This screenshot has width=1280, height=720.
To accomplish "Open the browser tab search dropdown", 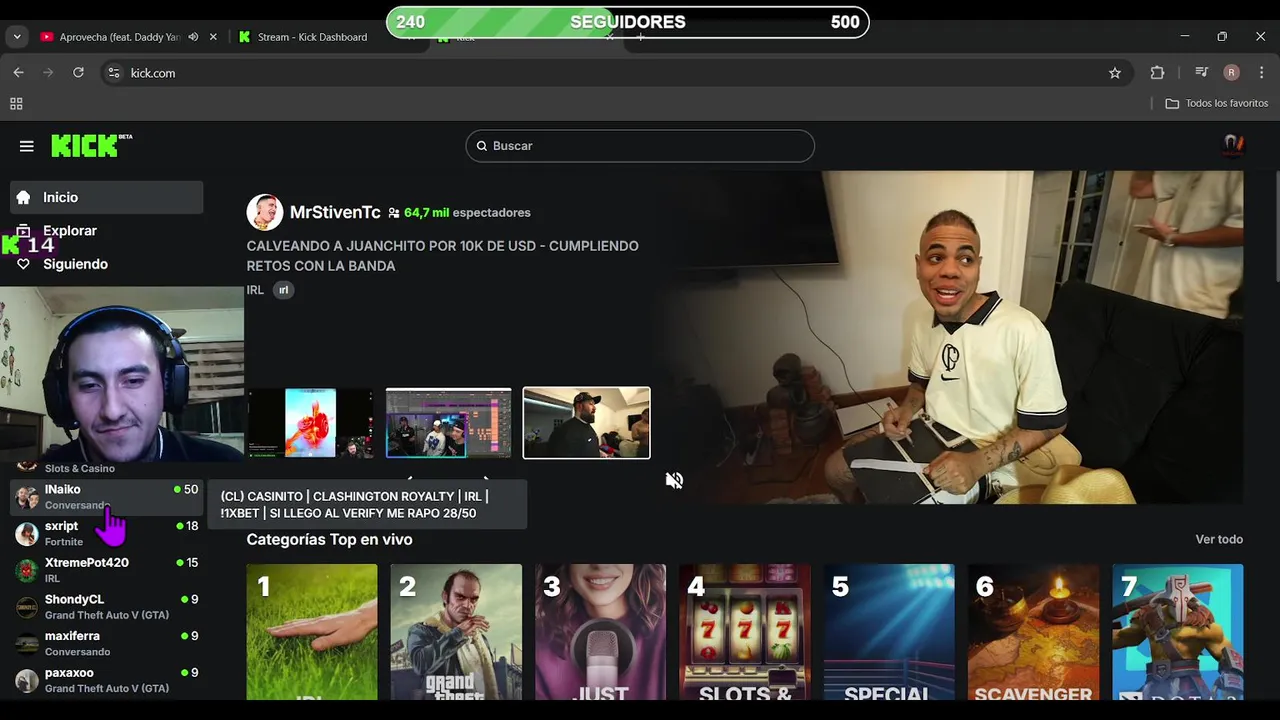I will tap(17, 37).
